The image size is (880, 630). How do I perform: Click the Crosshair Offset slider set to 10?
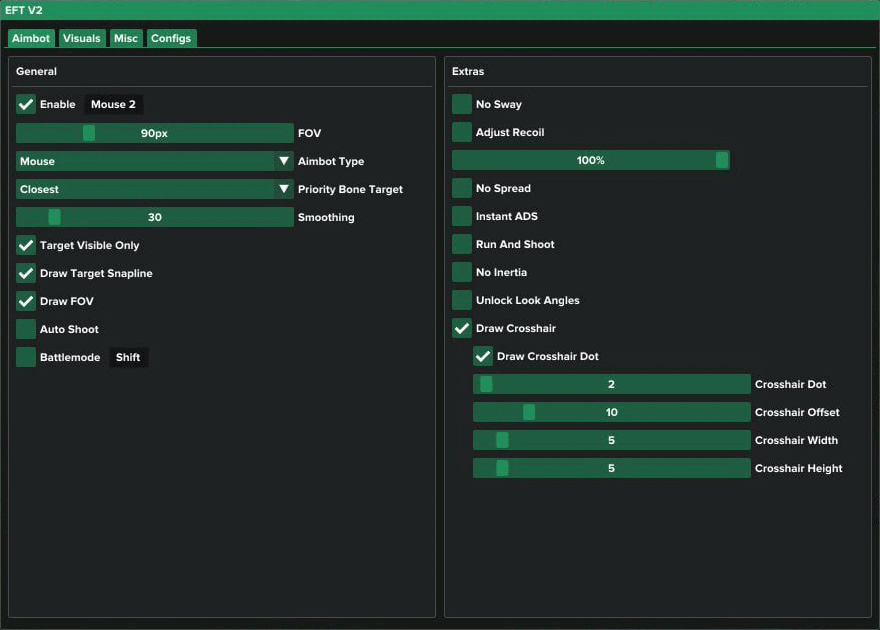click(x=611, y=412)
